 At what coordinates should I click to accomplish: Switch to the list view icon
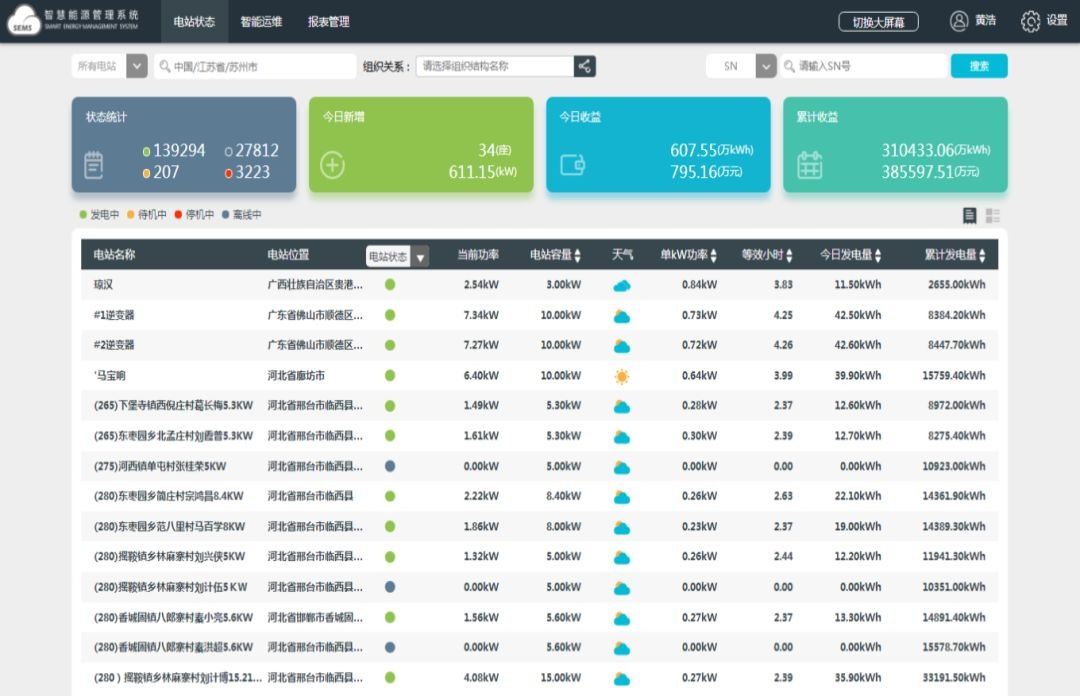(x=969, y=216)
